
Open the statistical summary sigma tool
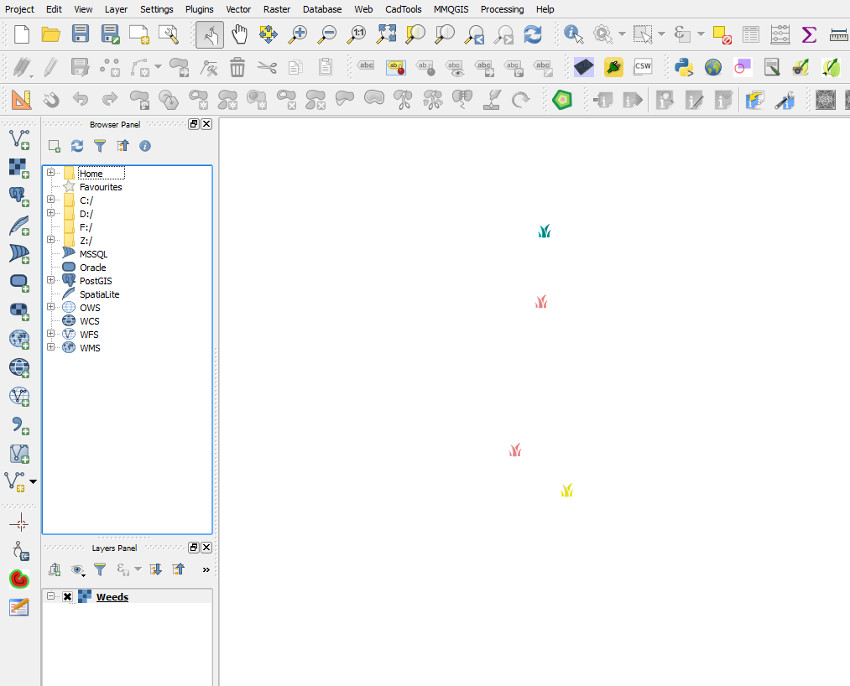(809, 35)
